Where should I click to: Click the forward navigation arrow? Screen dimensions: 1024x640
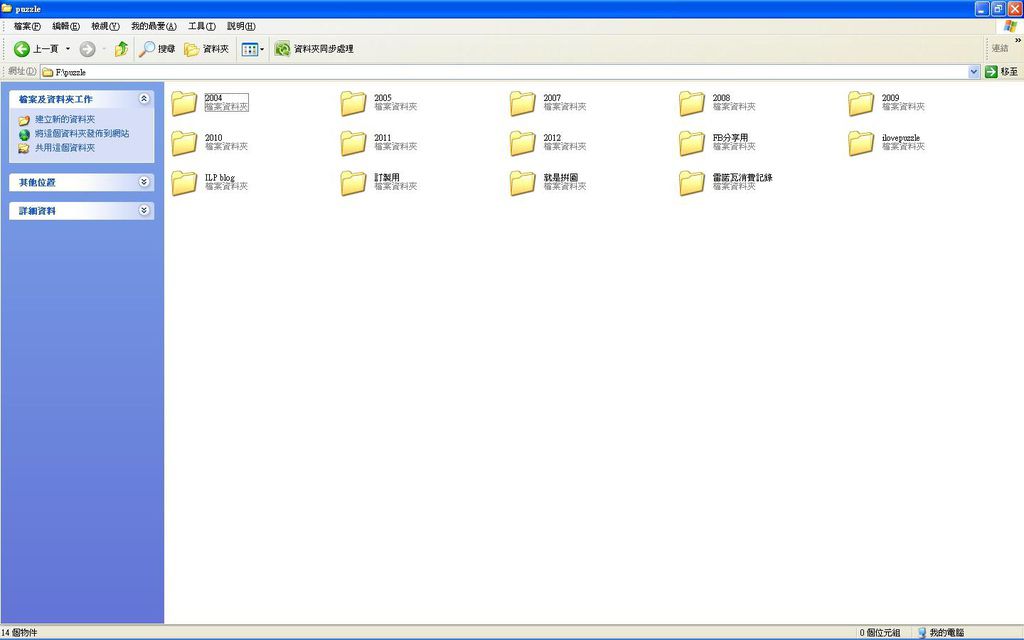(x=88, y=49)
